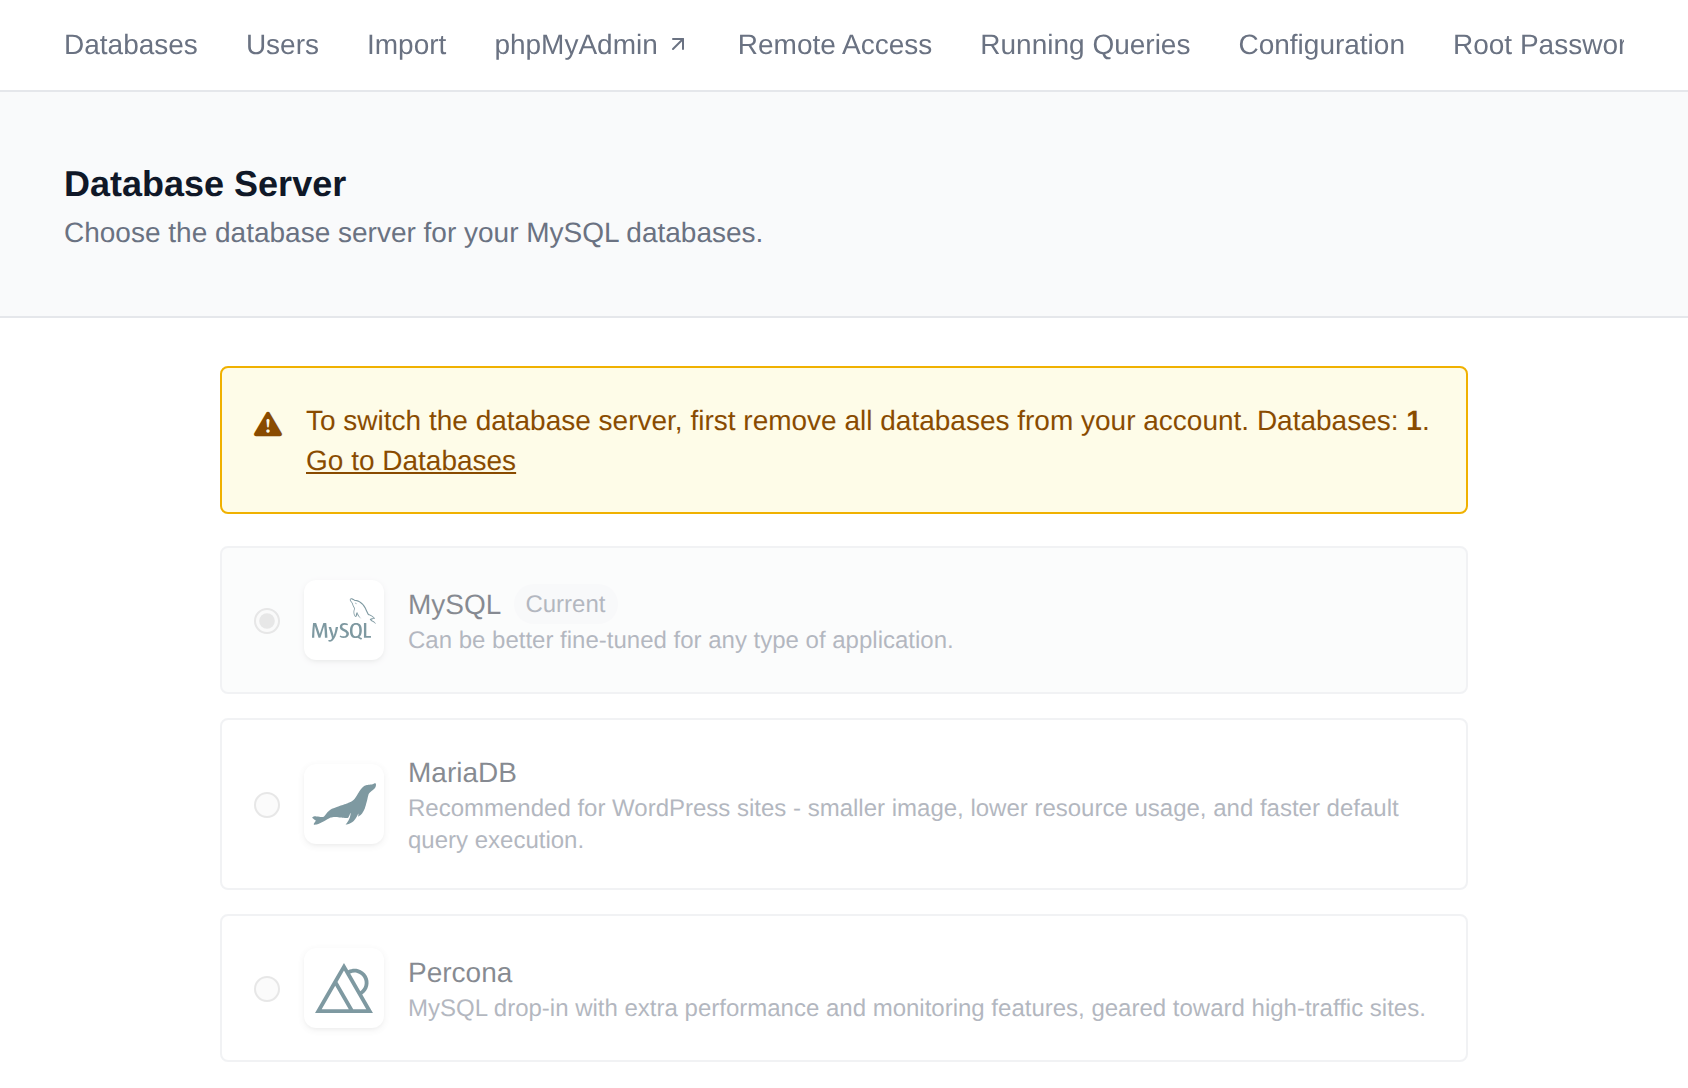
Task: Click the MariaDB option title
Action: pos(462,773)
